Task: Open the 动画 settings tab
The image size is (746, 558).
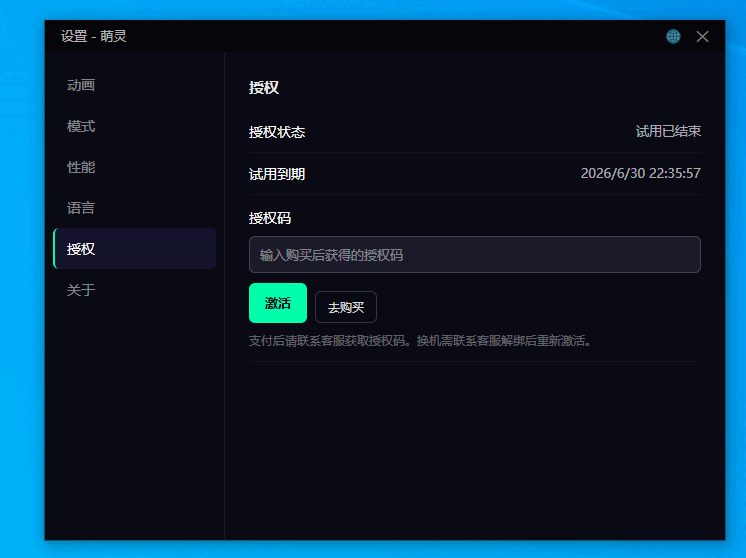Action: coord(135,85)
